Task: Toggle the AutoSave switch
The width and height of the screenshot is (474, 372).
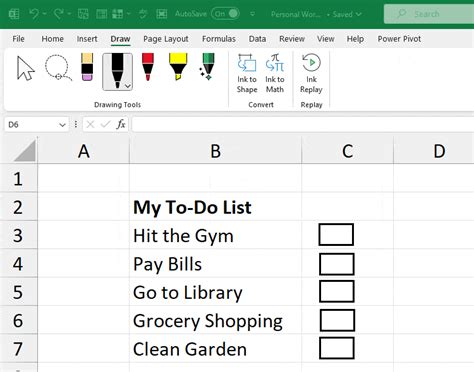Action: [226, 14]
